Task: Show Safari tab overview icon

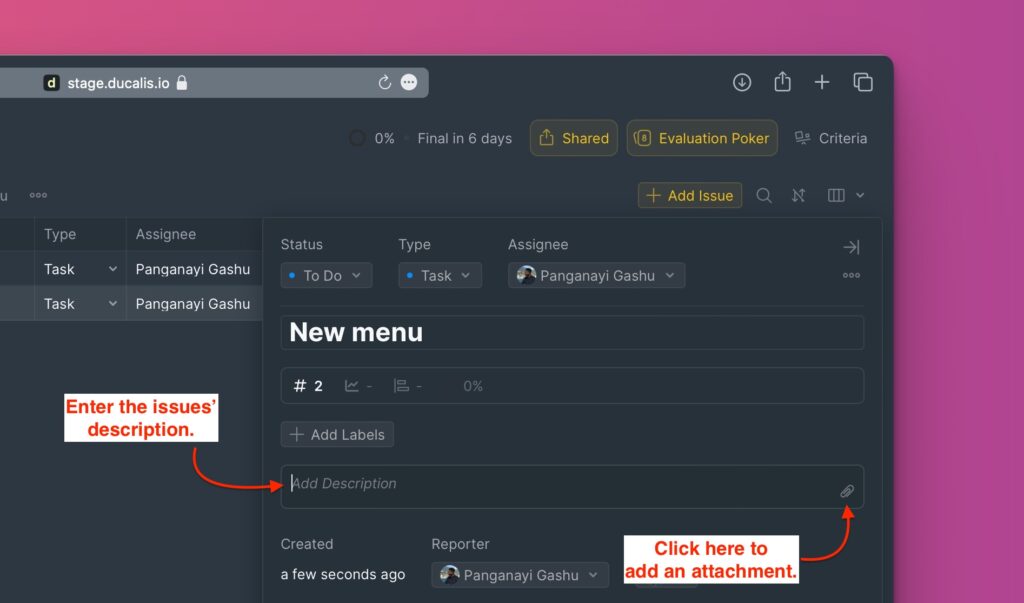Action: 862,83
